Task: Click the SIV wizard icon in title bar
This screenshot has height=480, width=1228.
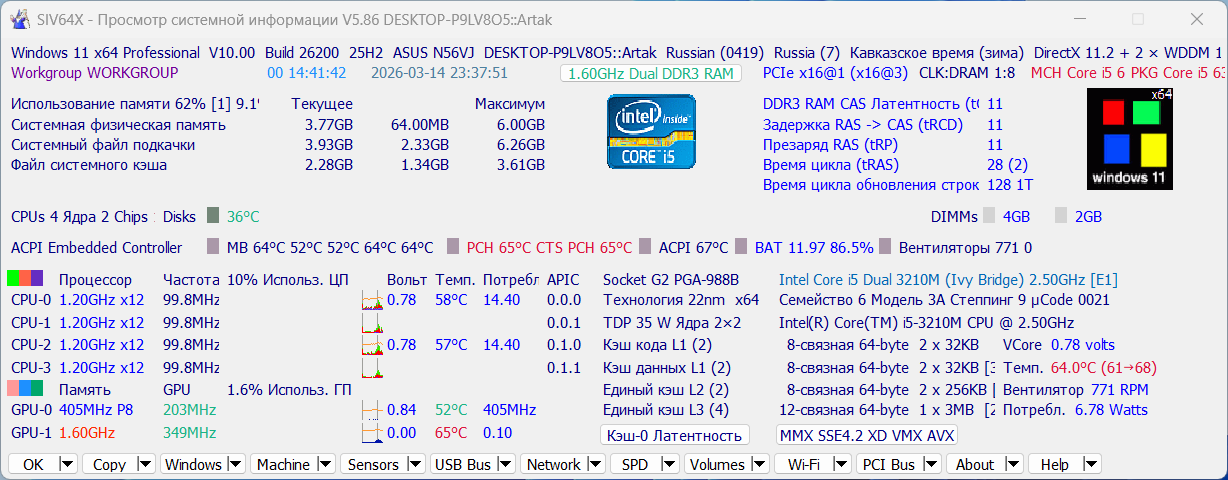Action: pyautogui.click(x=18, y=20)
